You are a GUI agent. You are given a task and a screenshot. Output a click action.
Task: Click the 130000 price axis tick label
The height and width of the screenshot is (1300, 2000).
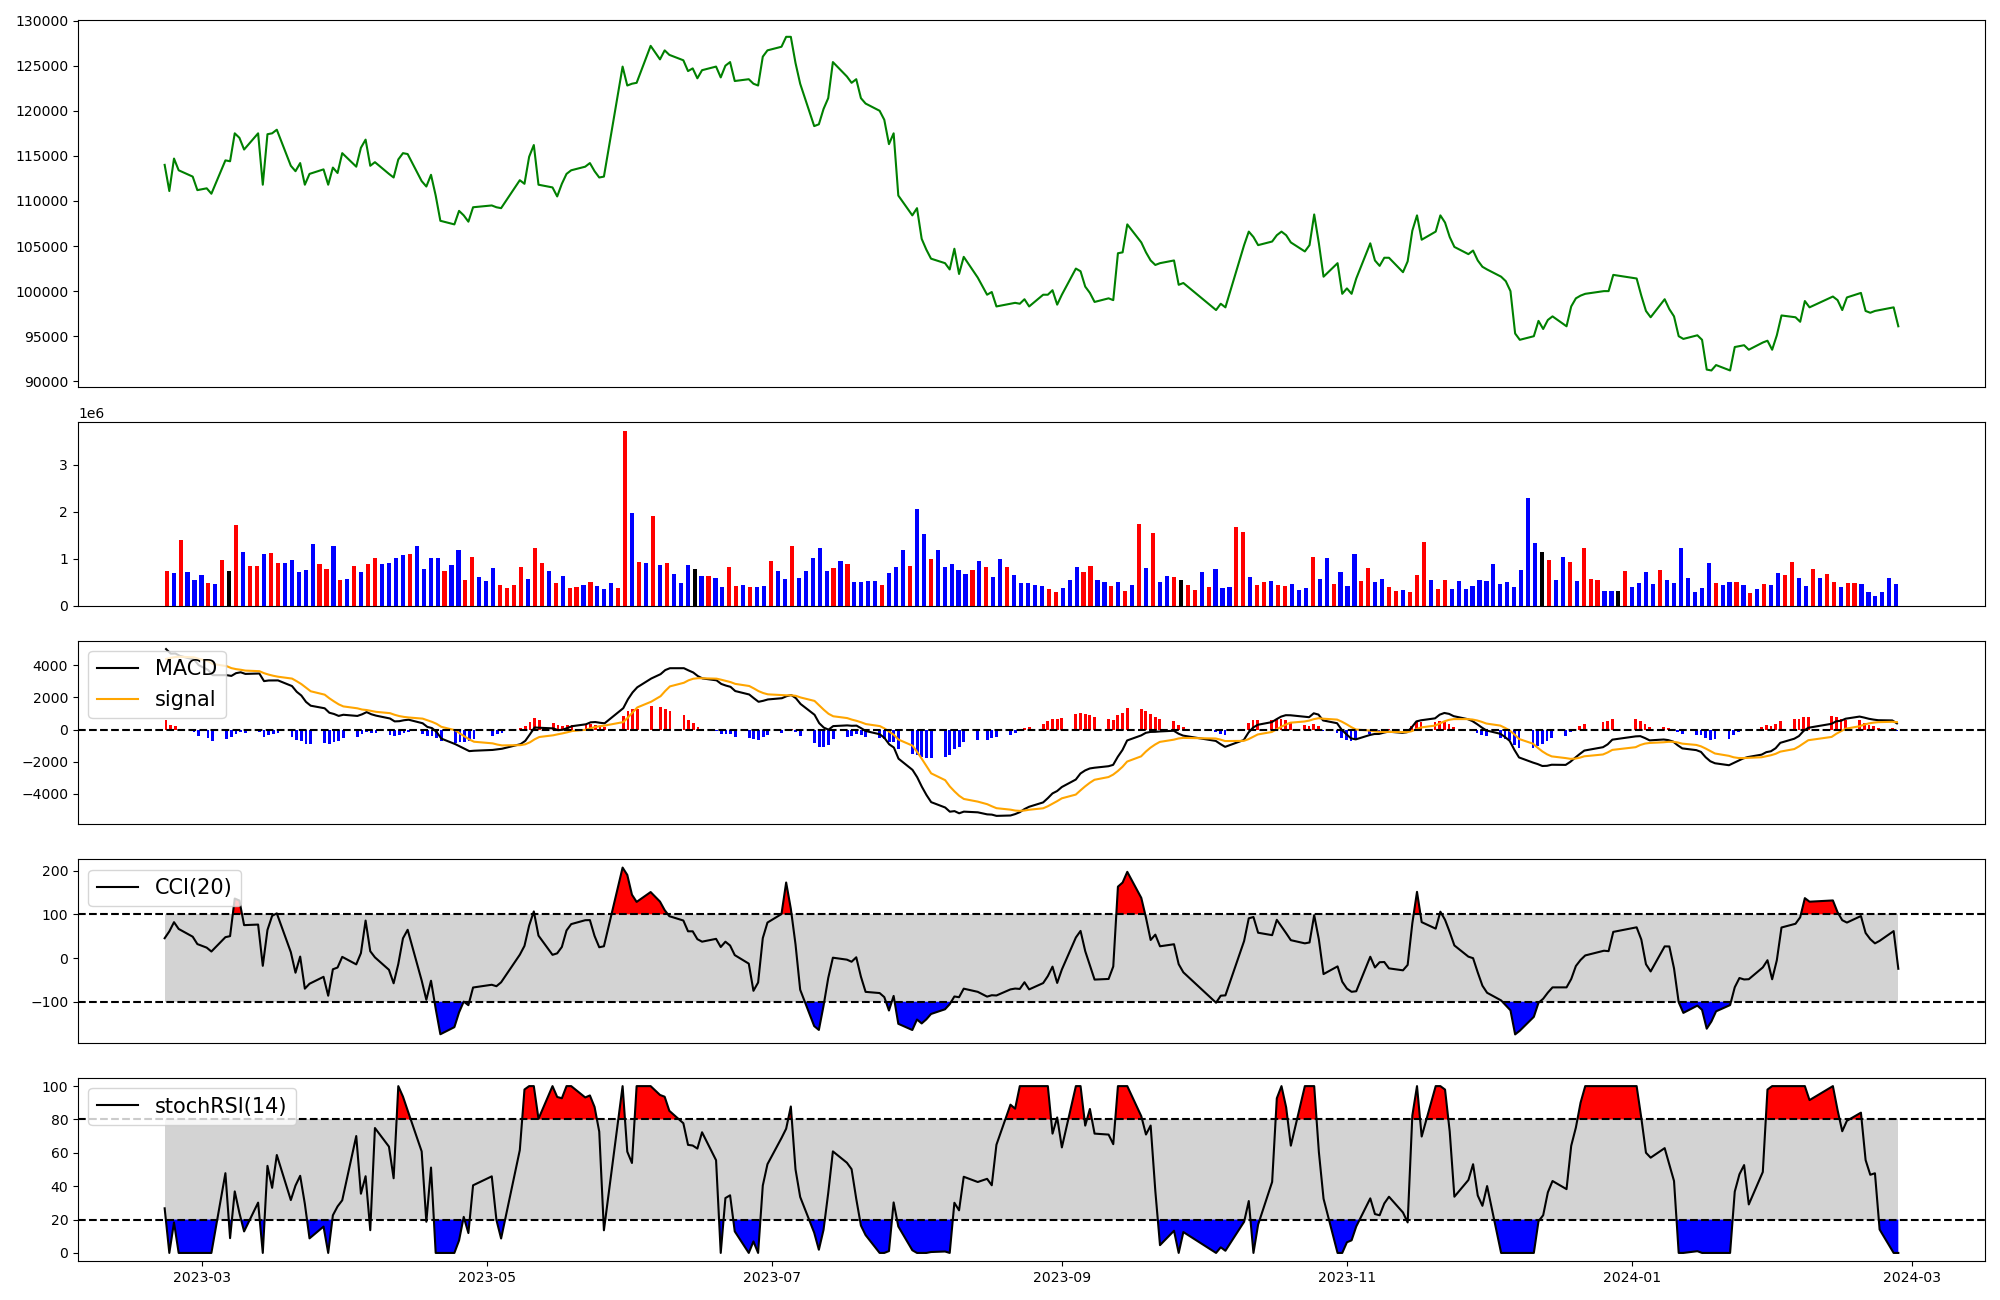42,21
